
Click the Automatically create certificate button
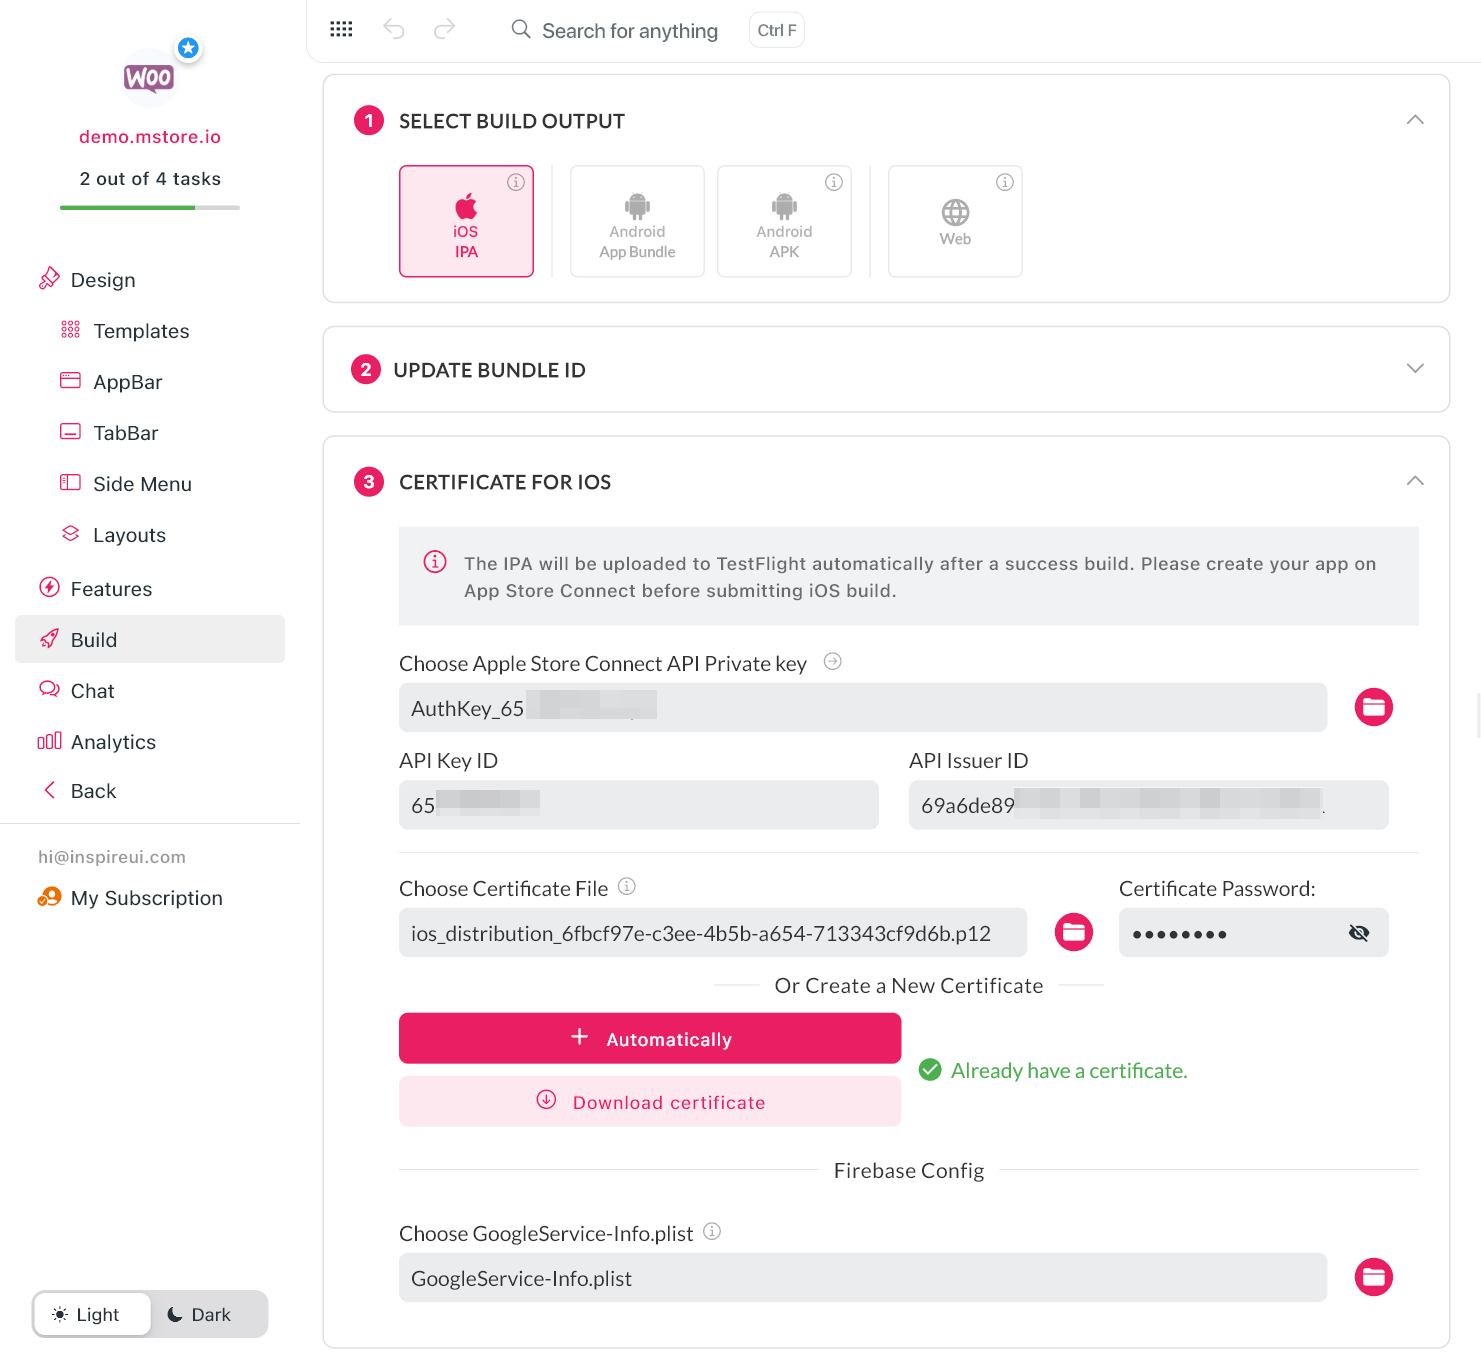coord(650,1038)
